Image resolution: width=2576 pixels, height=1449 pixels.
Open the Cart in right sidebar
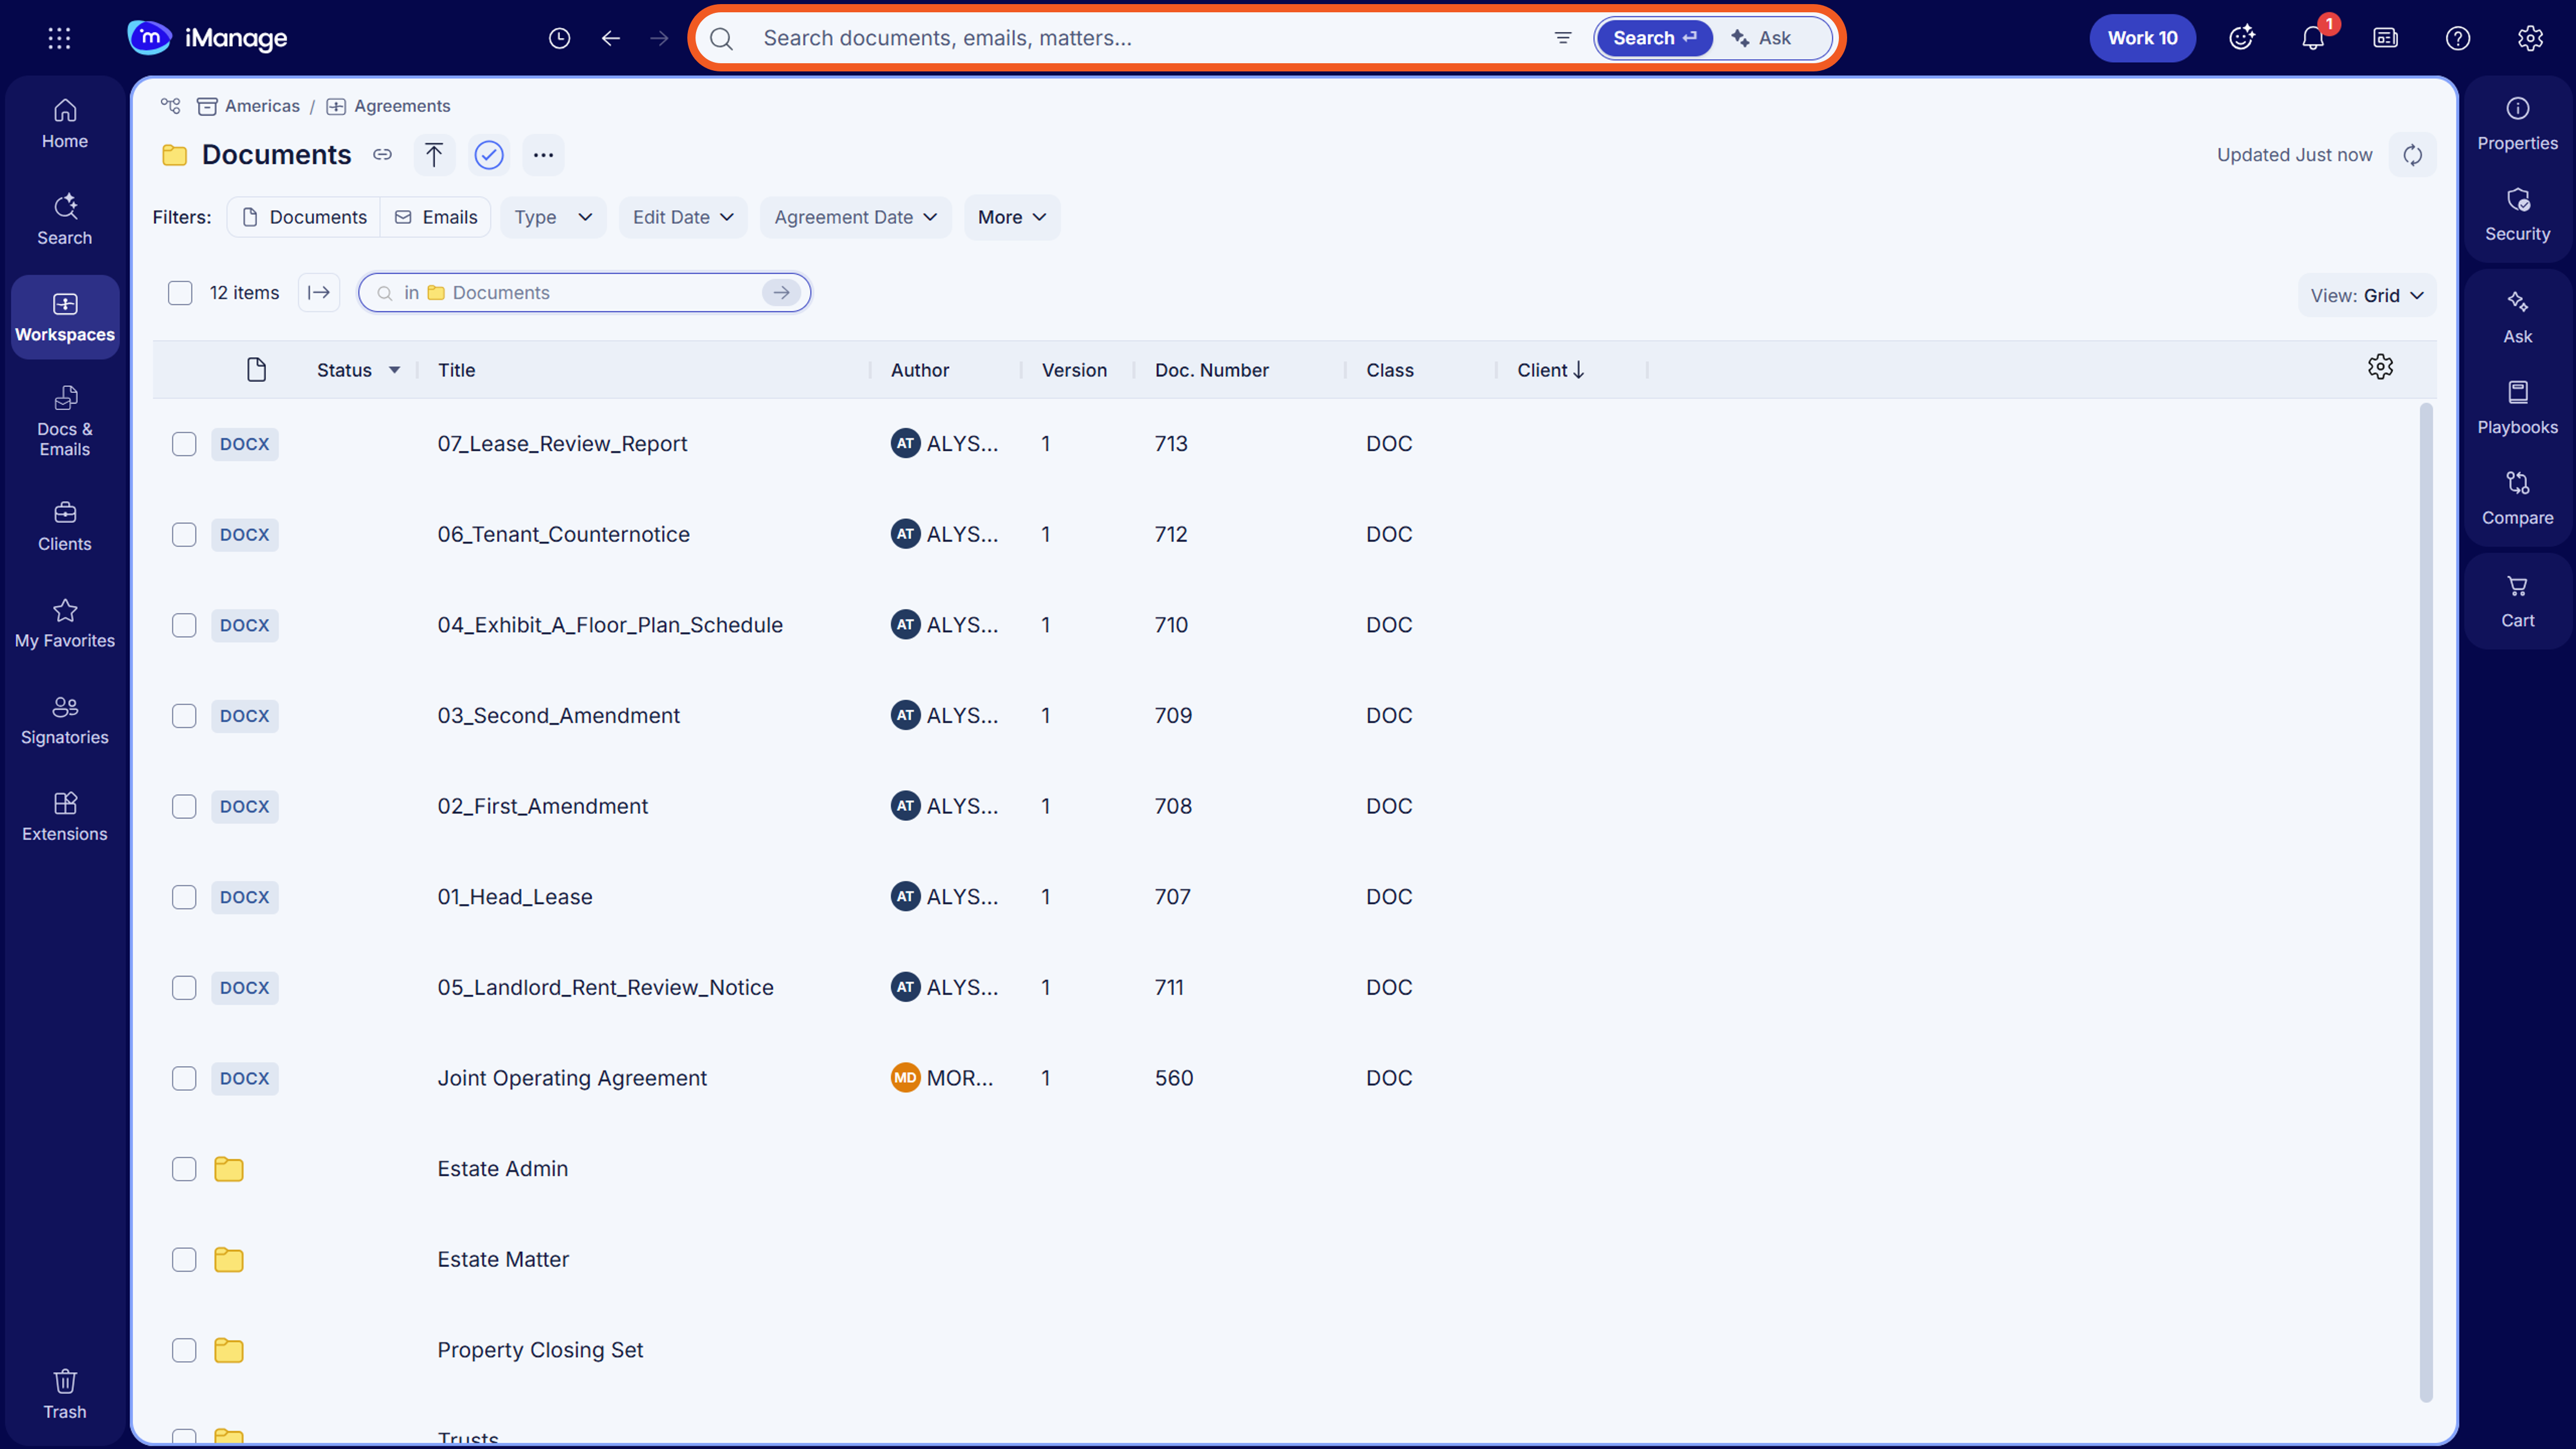pos(2517,602)
